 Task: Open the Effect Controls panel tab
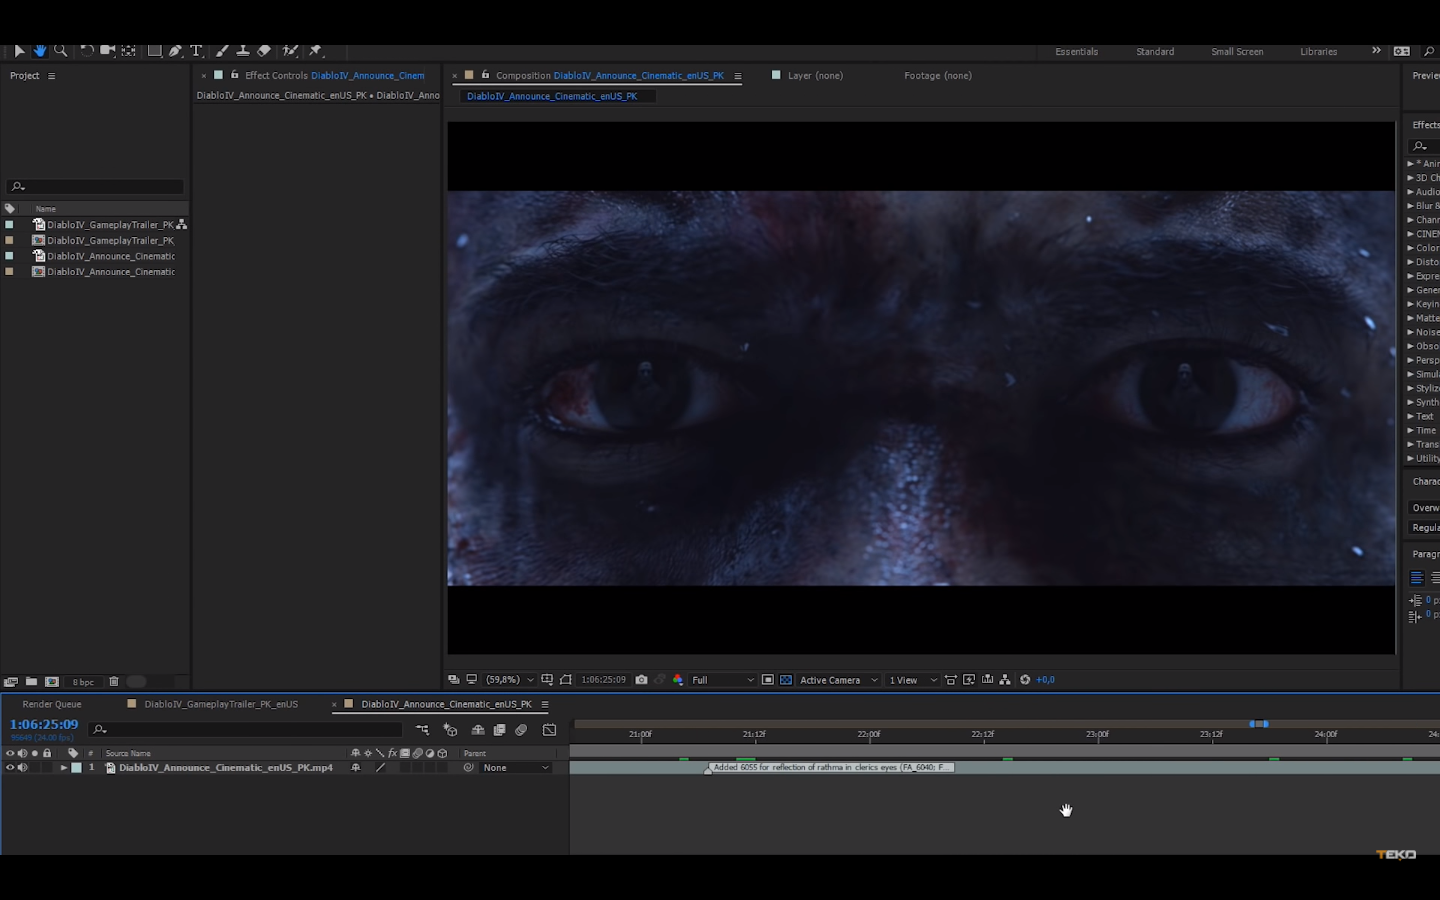[x=334, y=76]
